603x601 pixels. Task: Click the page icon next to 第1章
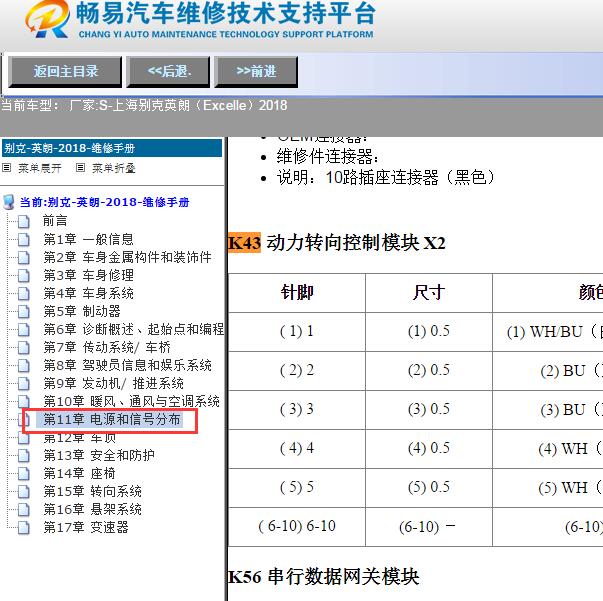pyautogui.click(x=24, y=240)
